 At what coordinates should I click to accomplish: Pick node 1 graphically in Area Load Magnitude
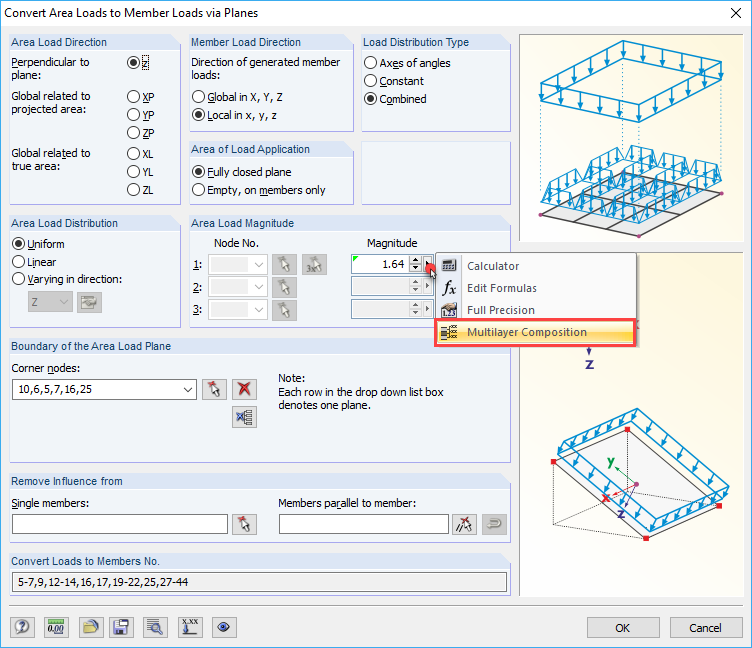coord(284,265)
